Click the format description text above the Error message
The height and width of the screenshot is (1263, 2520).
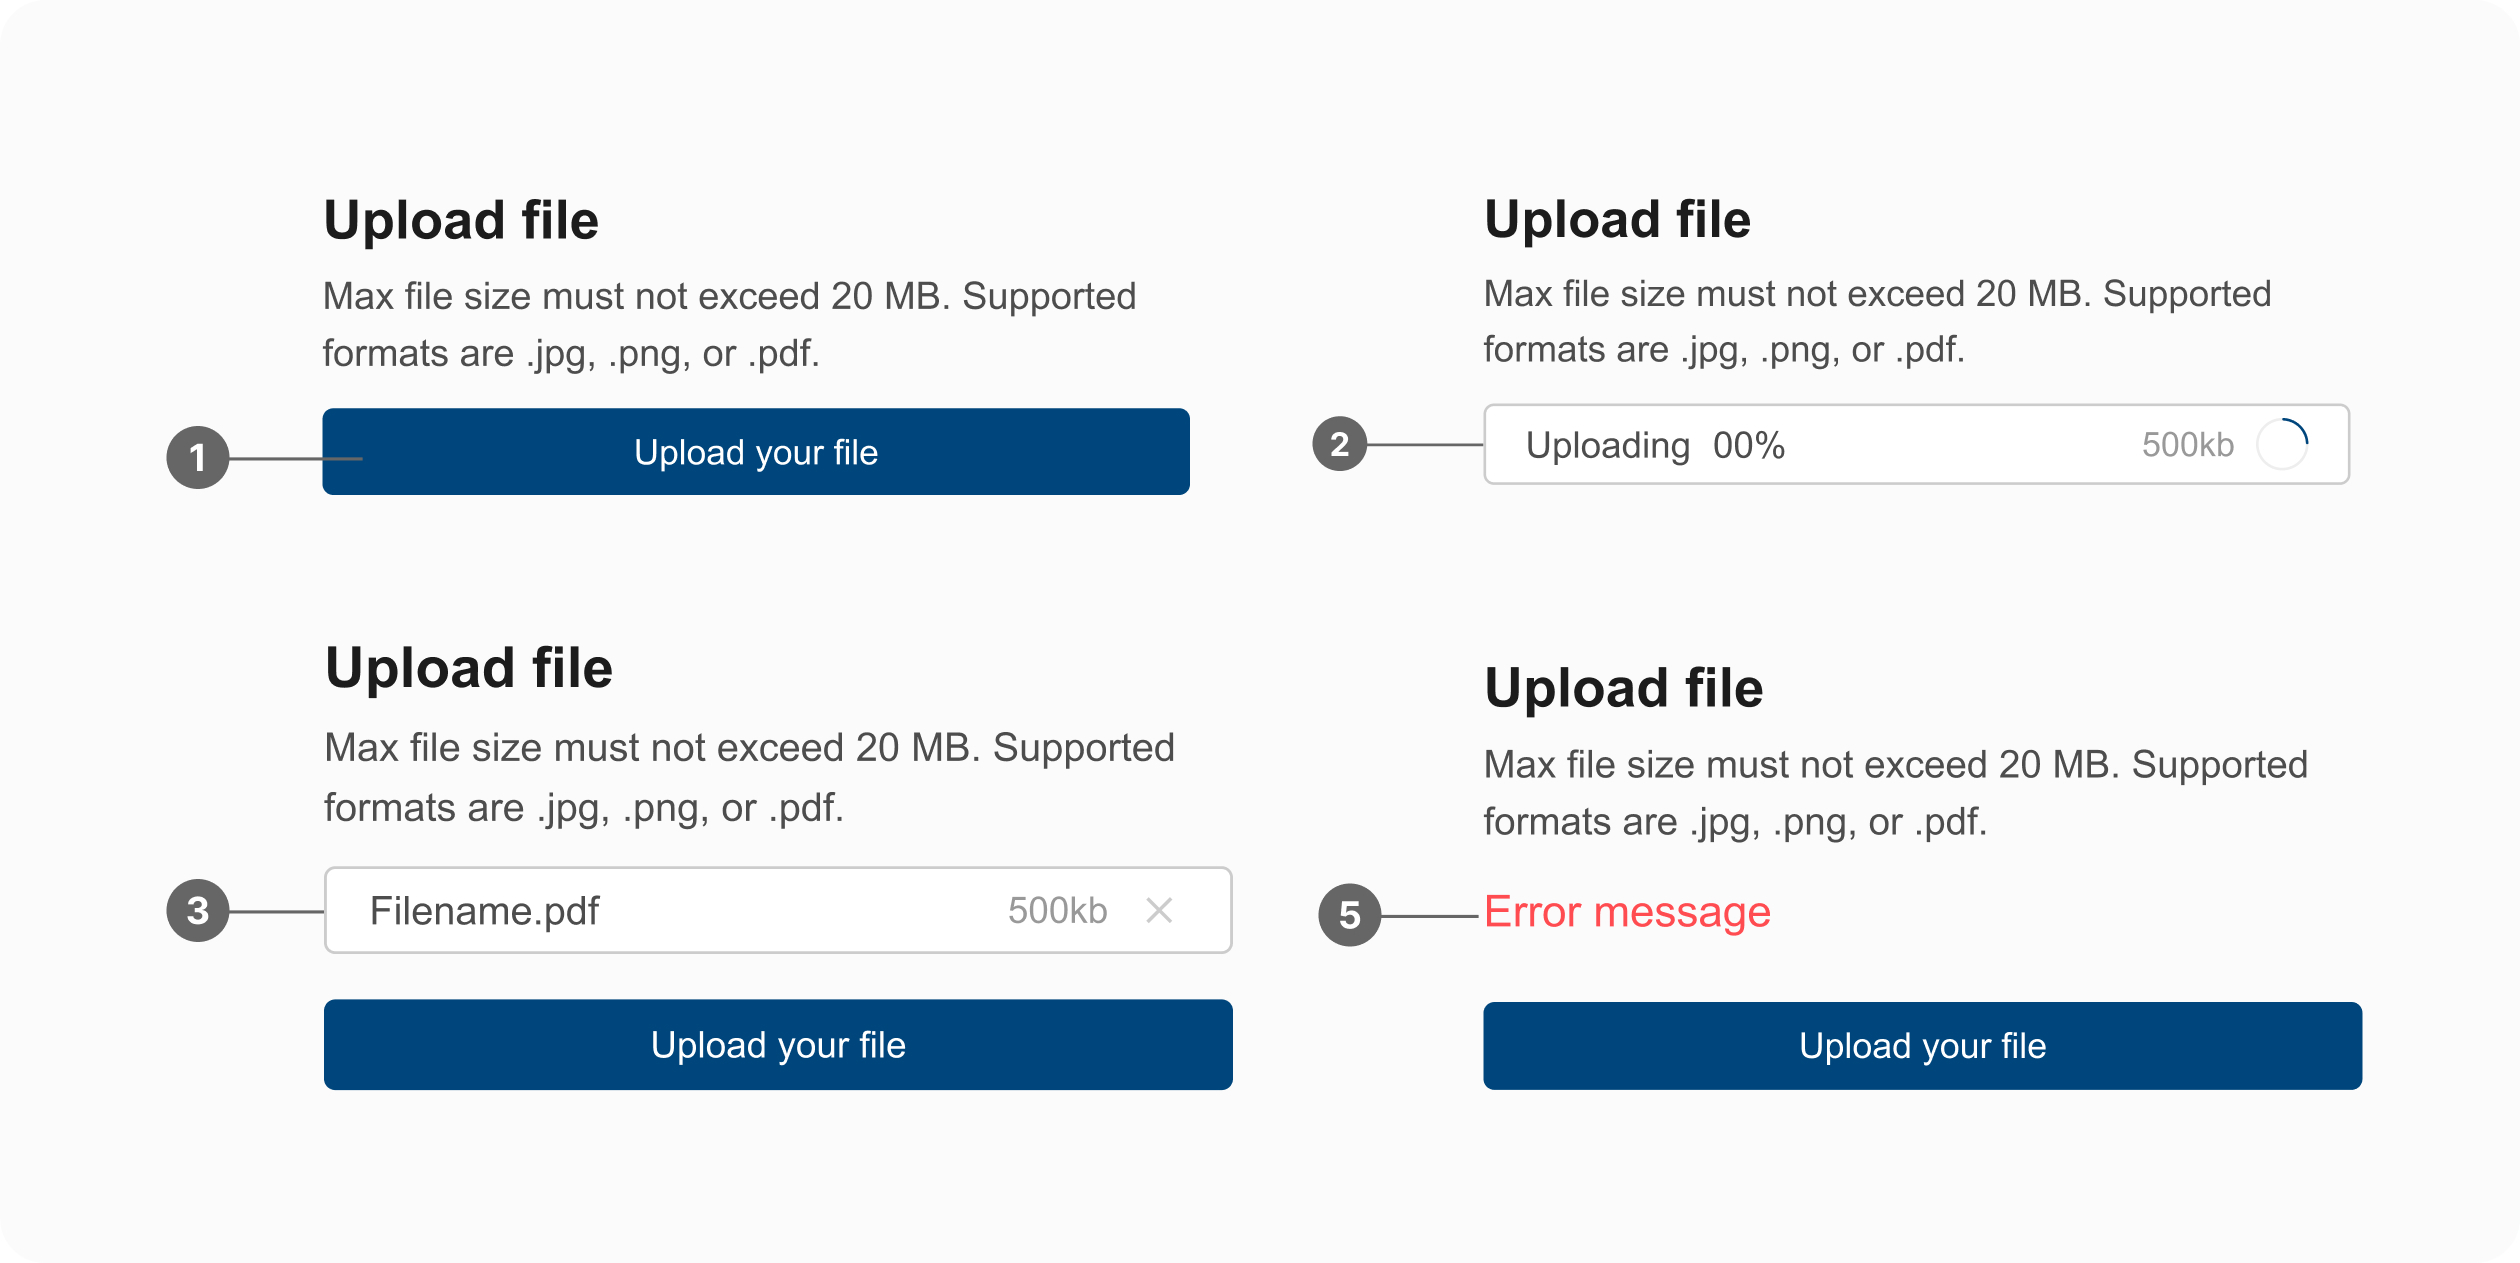pyautogui.click(x=1895, y=792)
